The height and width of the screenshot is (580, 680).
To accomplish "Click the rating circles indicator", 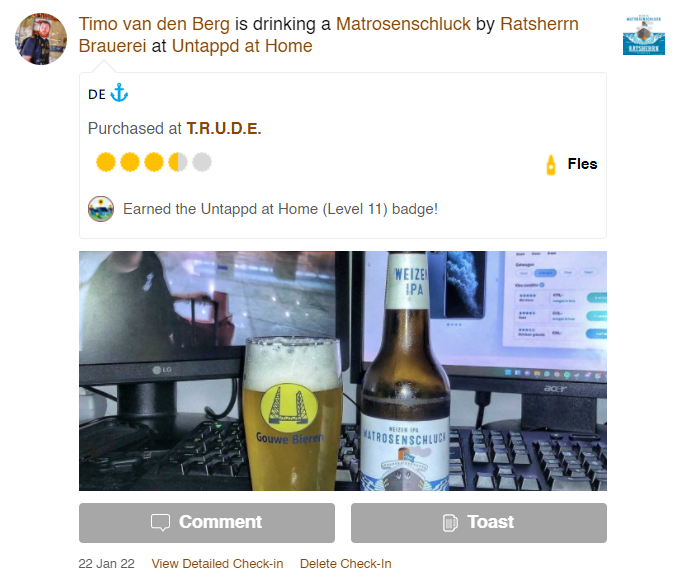I will click(154, 162).
